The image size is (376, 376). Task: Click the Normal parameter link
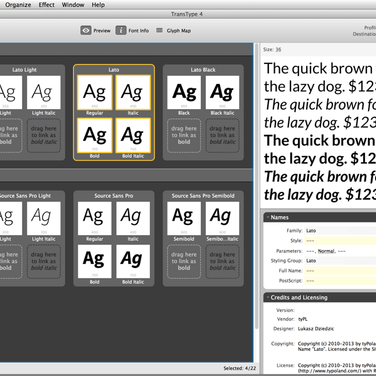click(326, 251)
